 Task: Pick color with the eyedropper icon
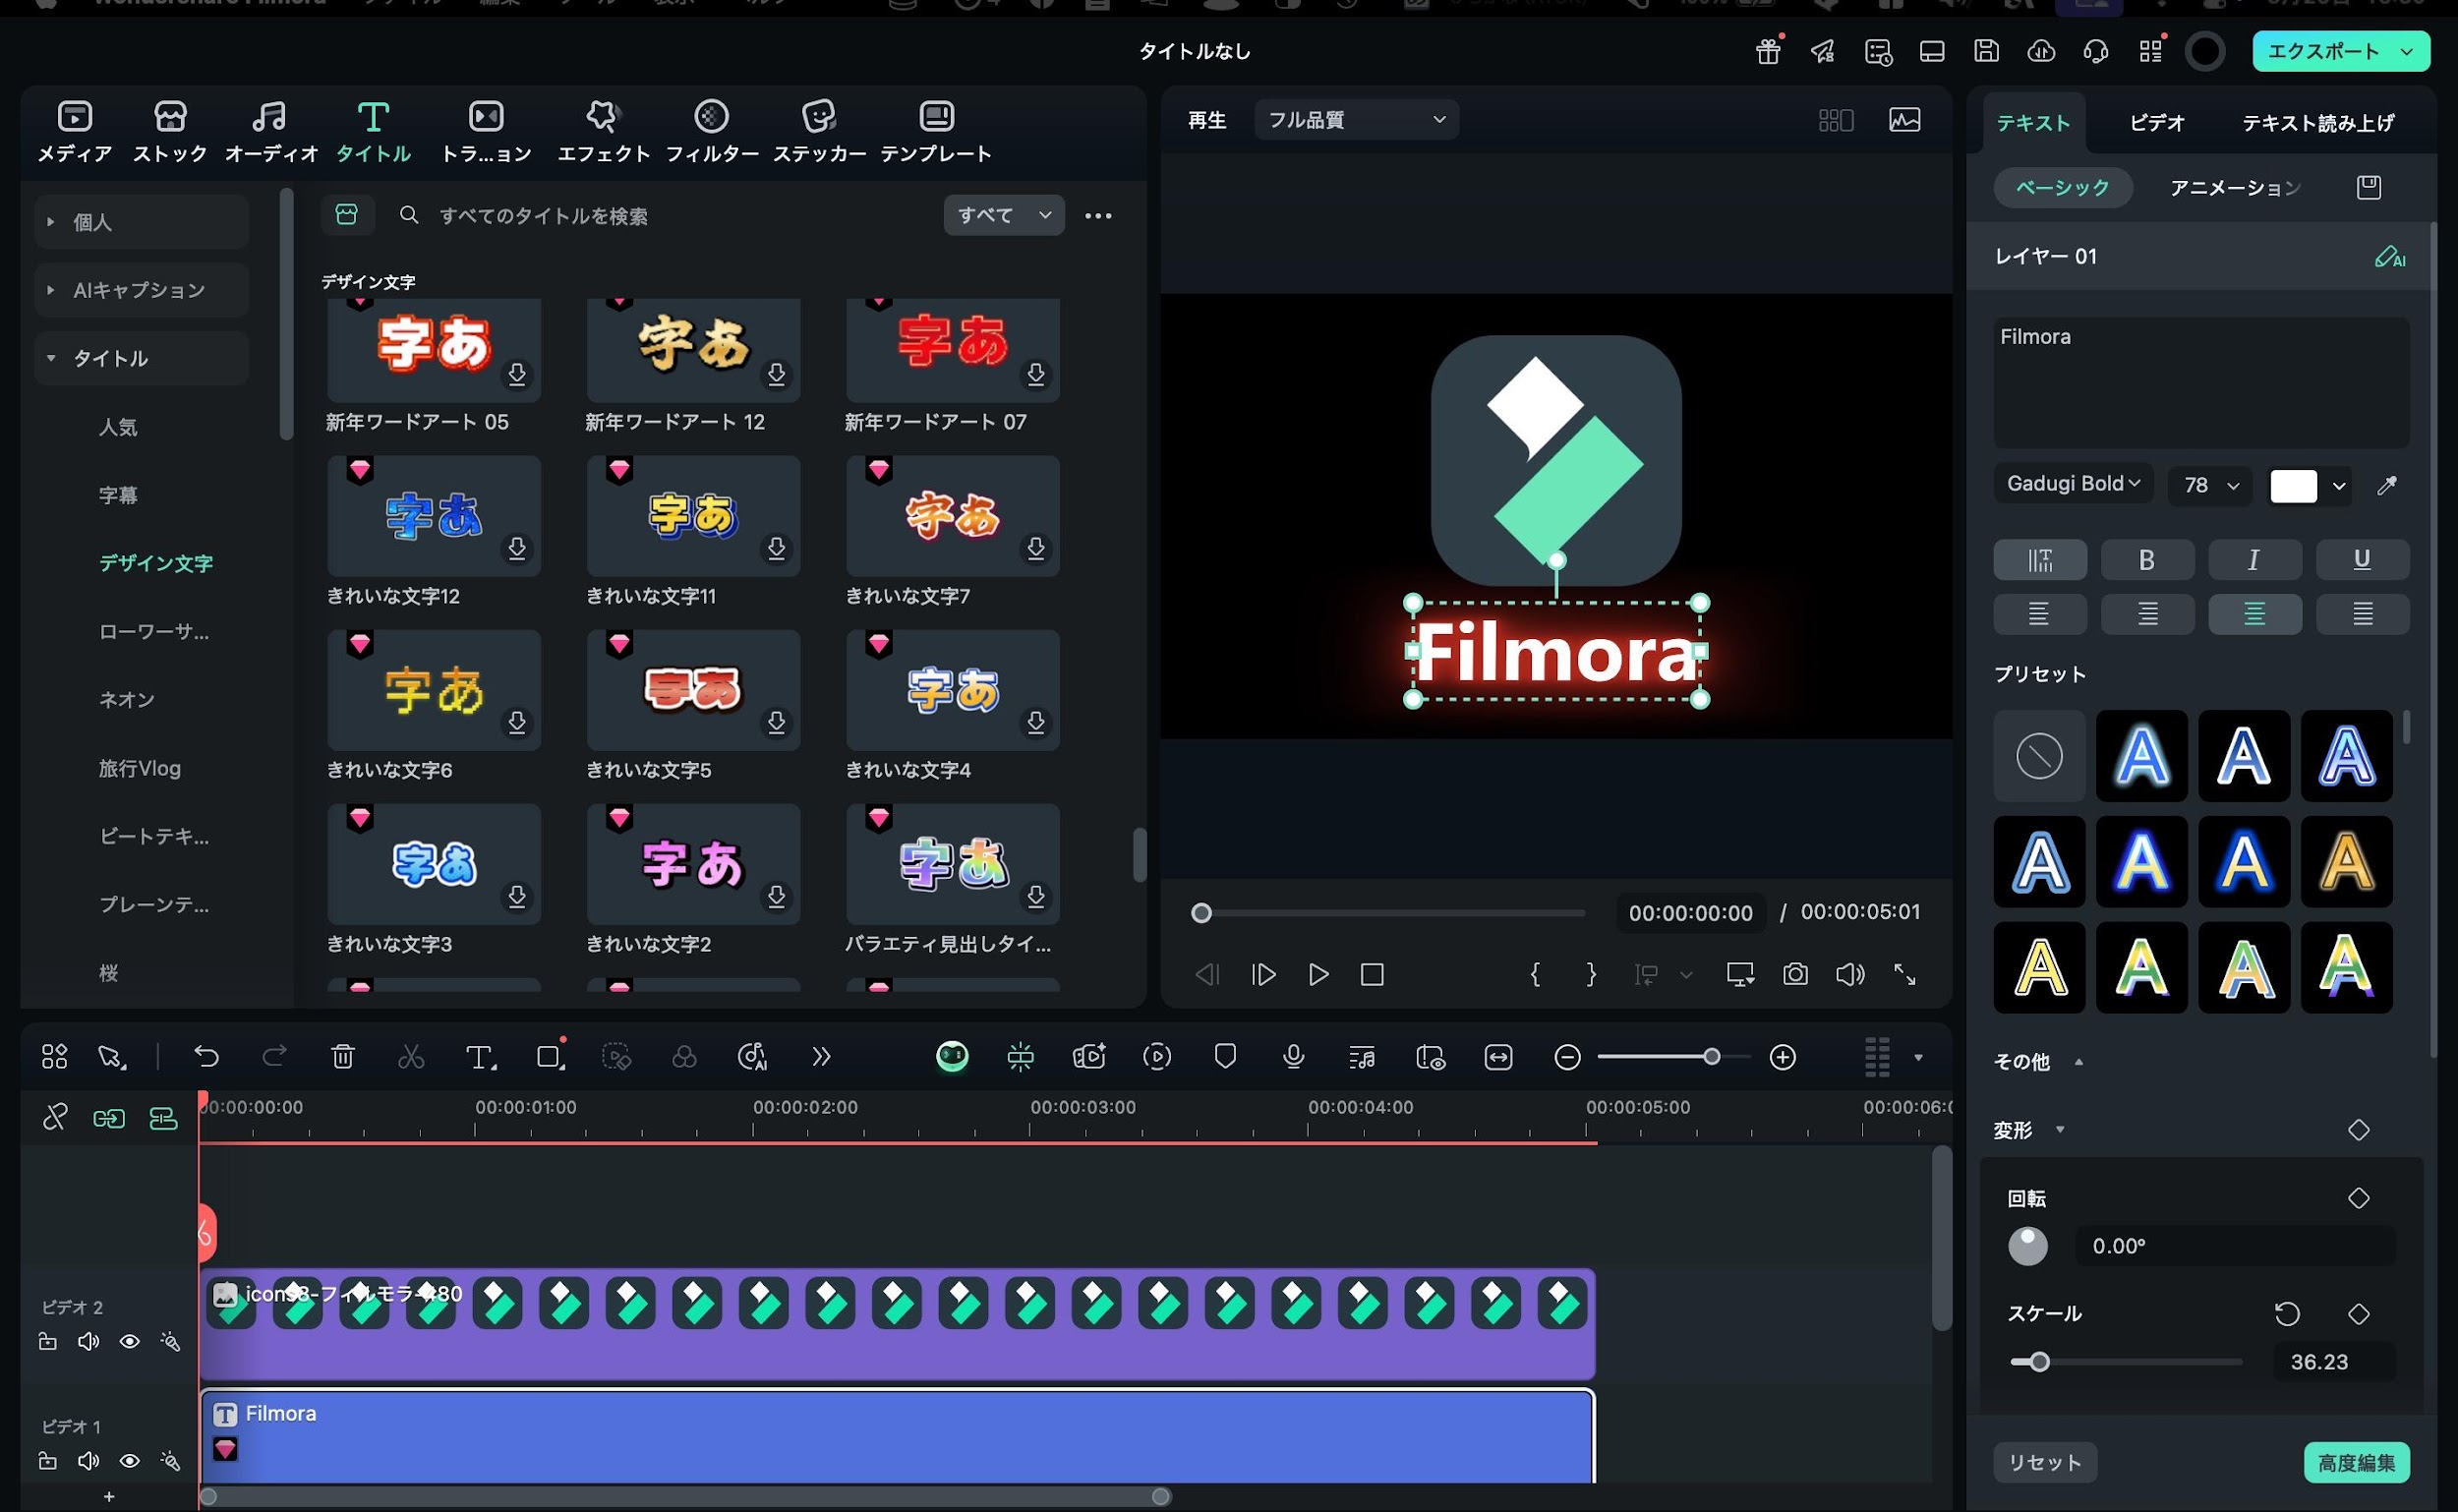click(x=2387, y=486)
